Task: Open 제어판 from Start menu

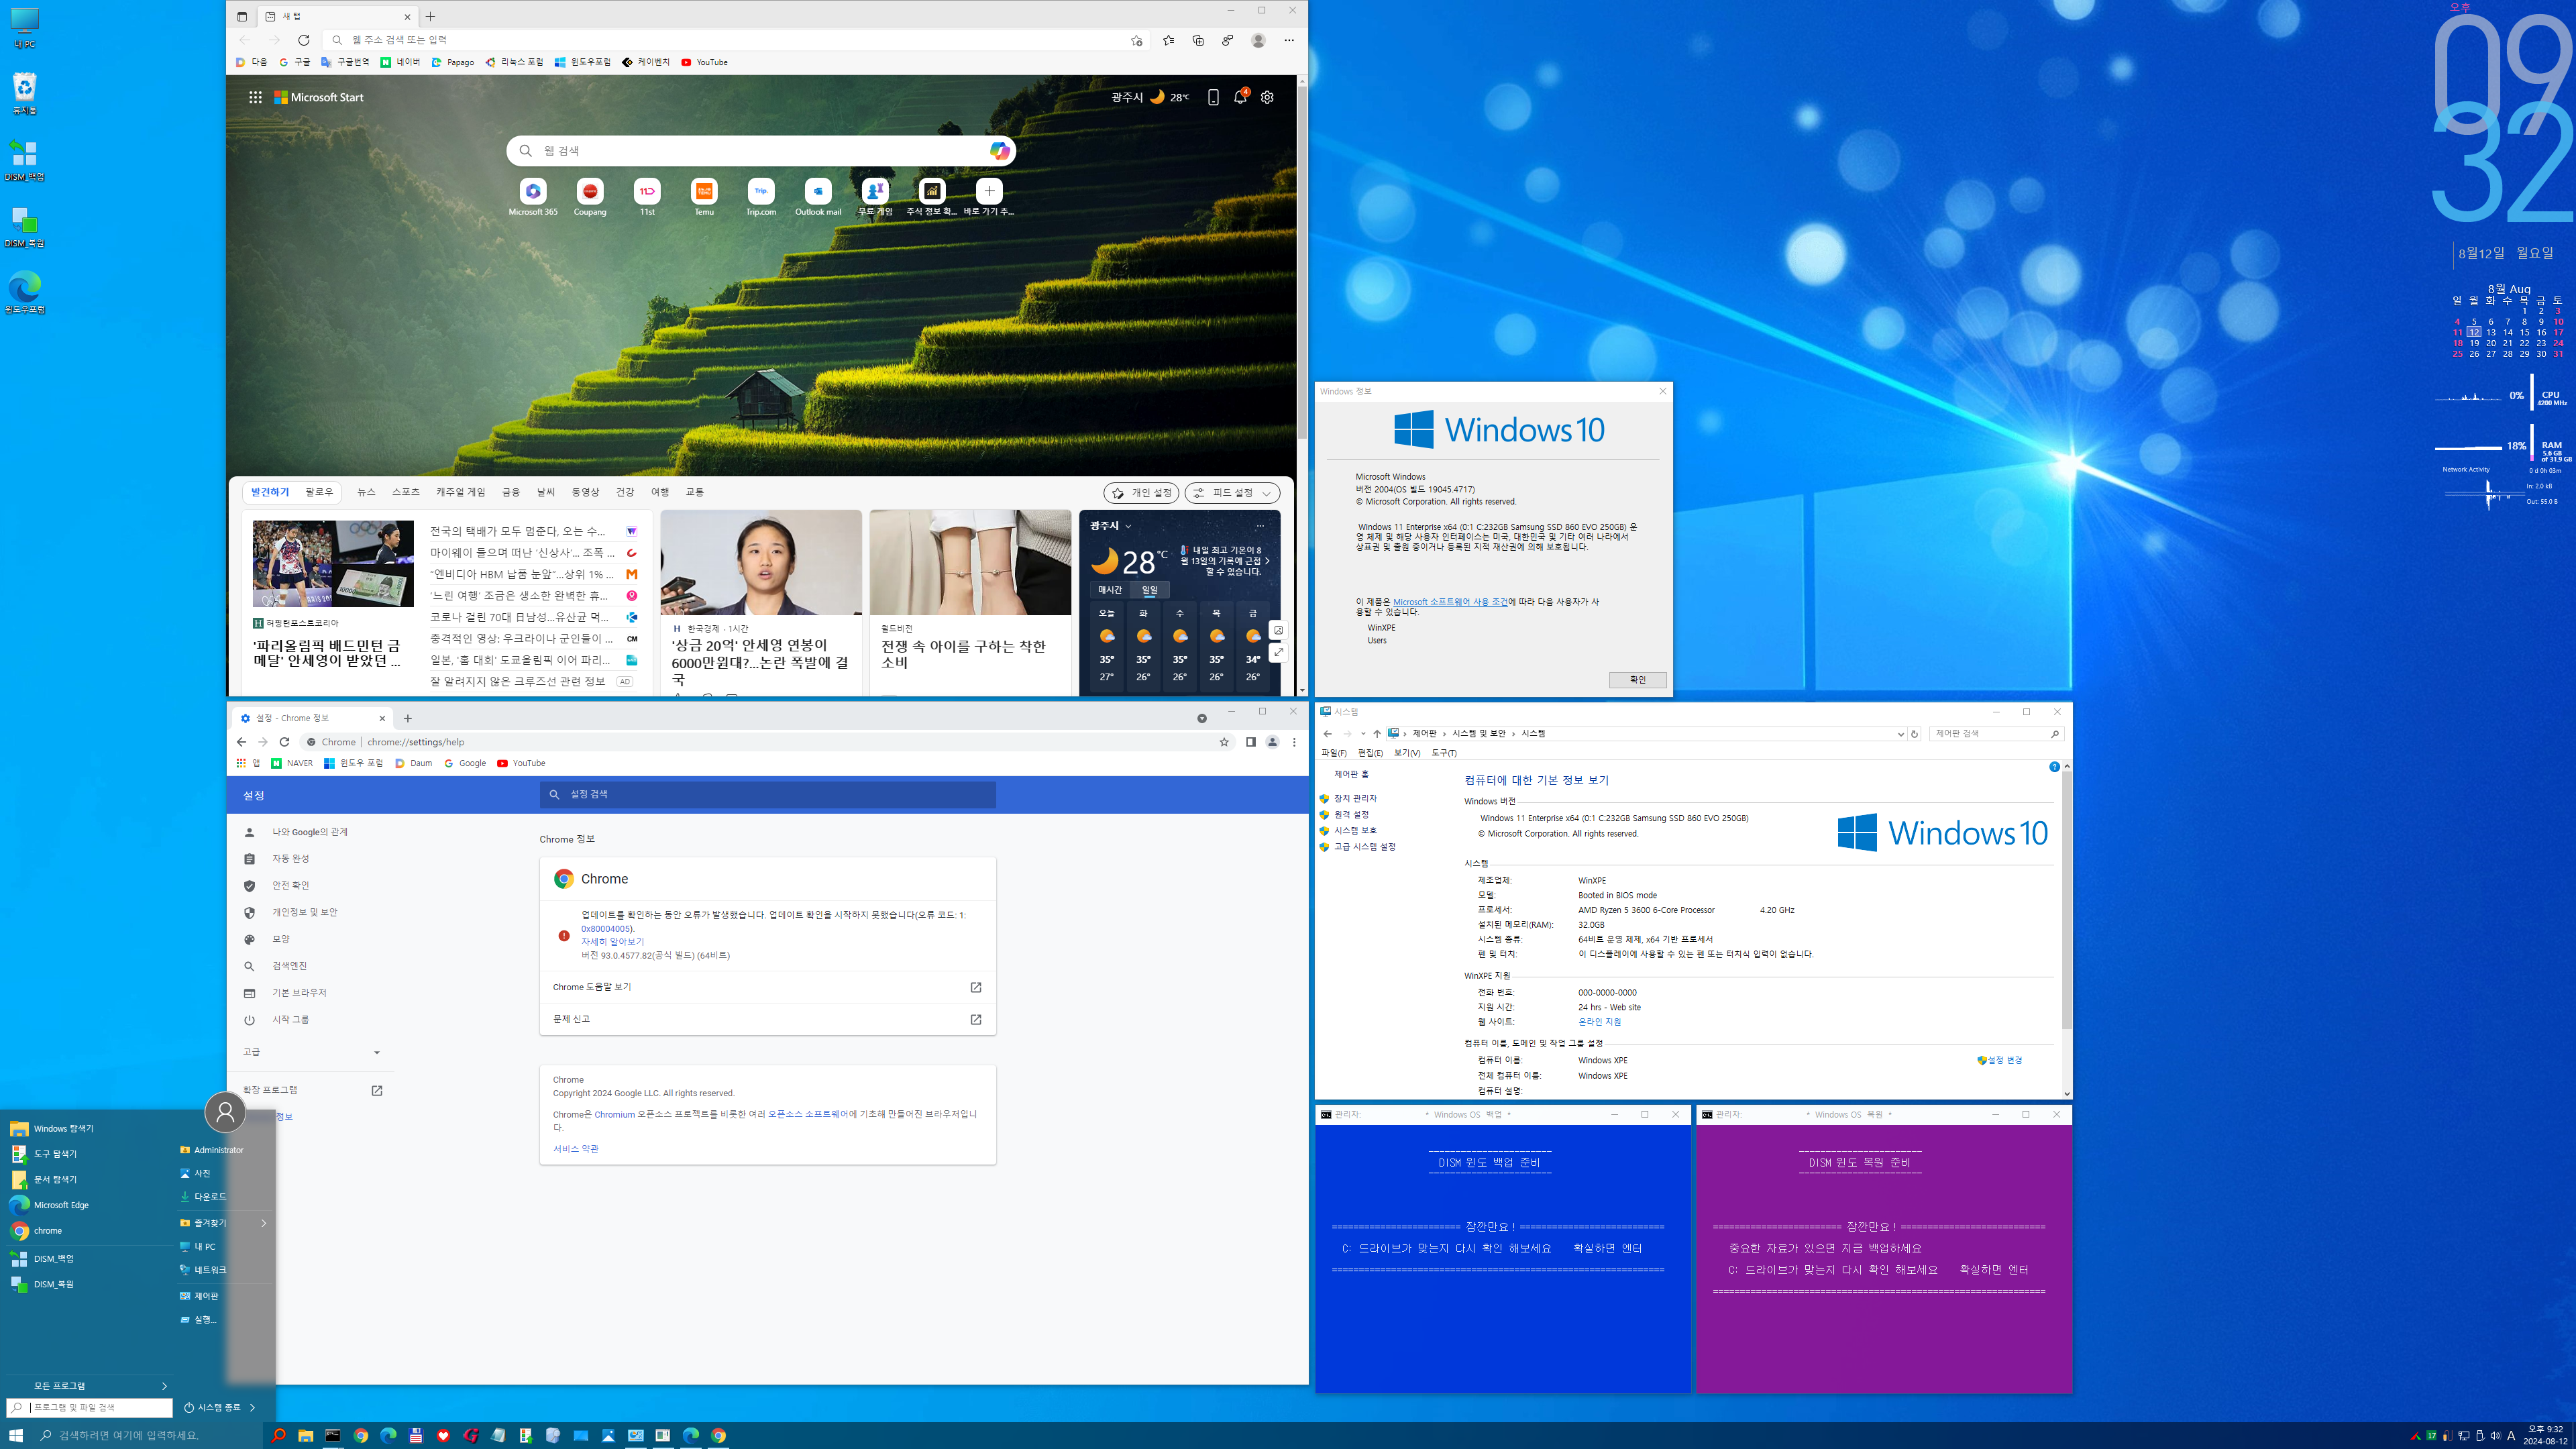Action: click(x=200, y=1296)
